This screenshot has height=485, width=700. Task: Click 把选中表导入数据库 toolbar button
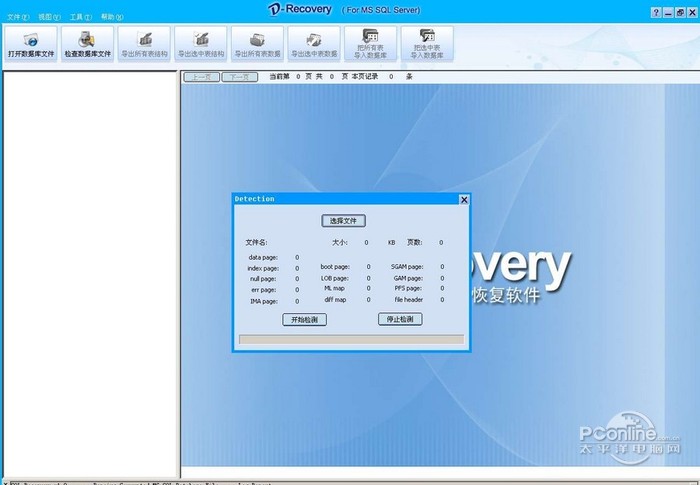(427, 43)
